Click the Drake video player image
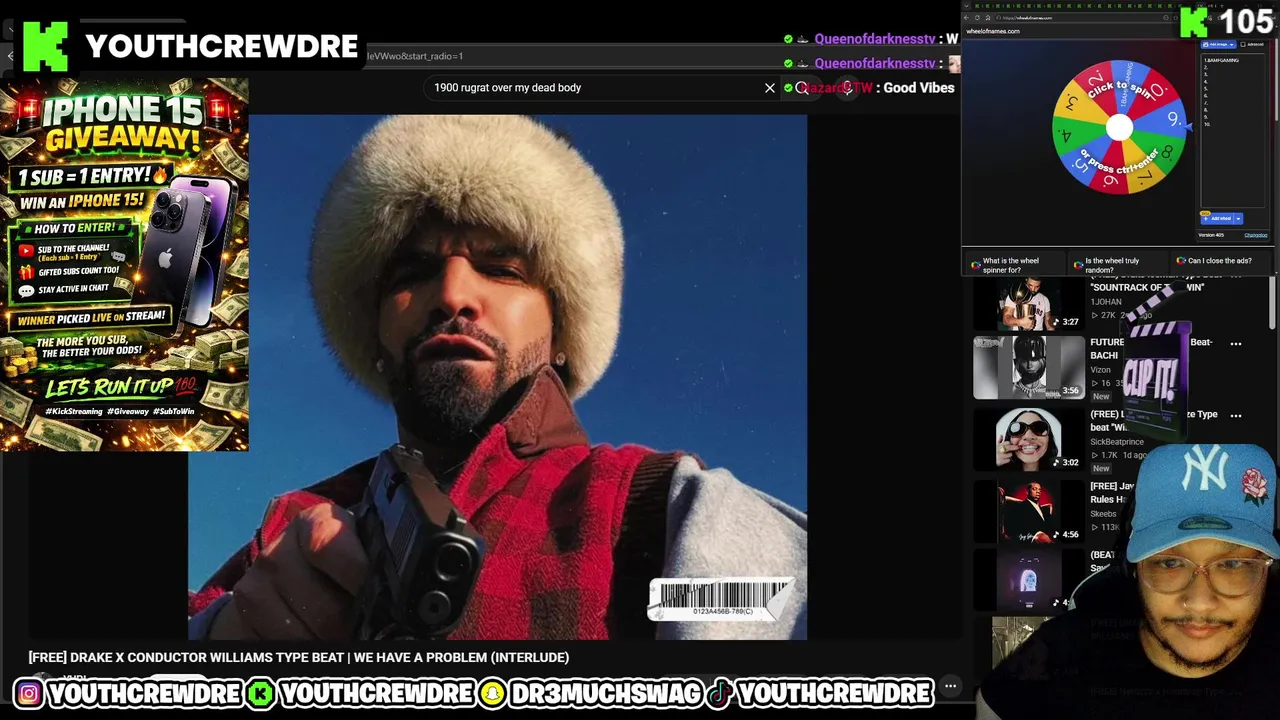The image size is (1280, 720). [497, 377]
